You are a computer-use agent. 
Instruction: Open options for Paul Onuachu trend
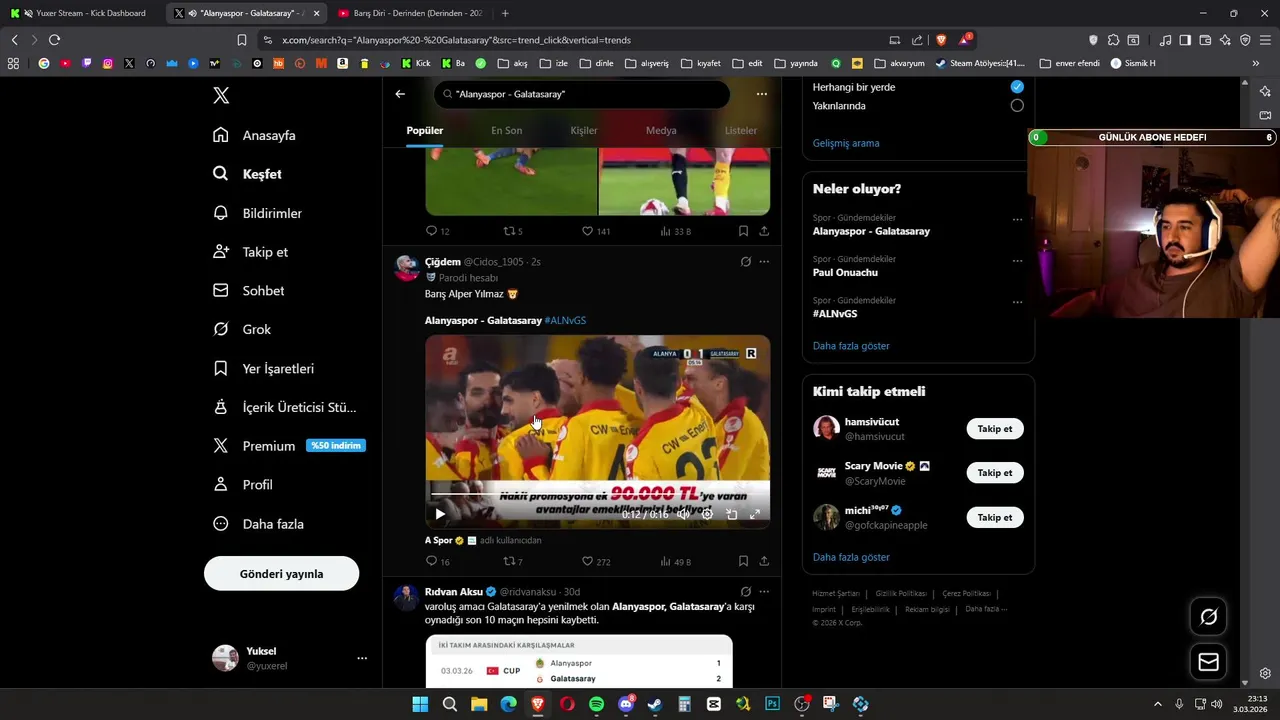pyautogui.click(x=1017, y=261)
